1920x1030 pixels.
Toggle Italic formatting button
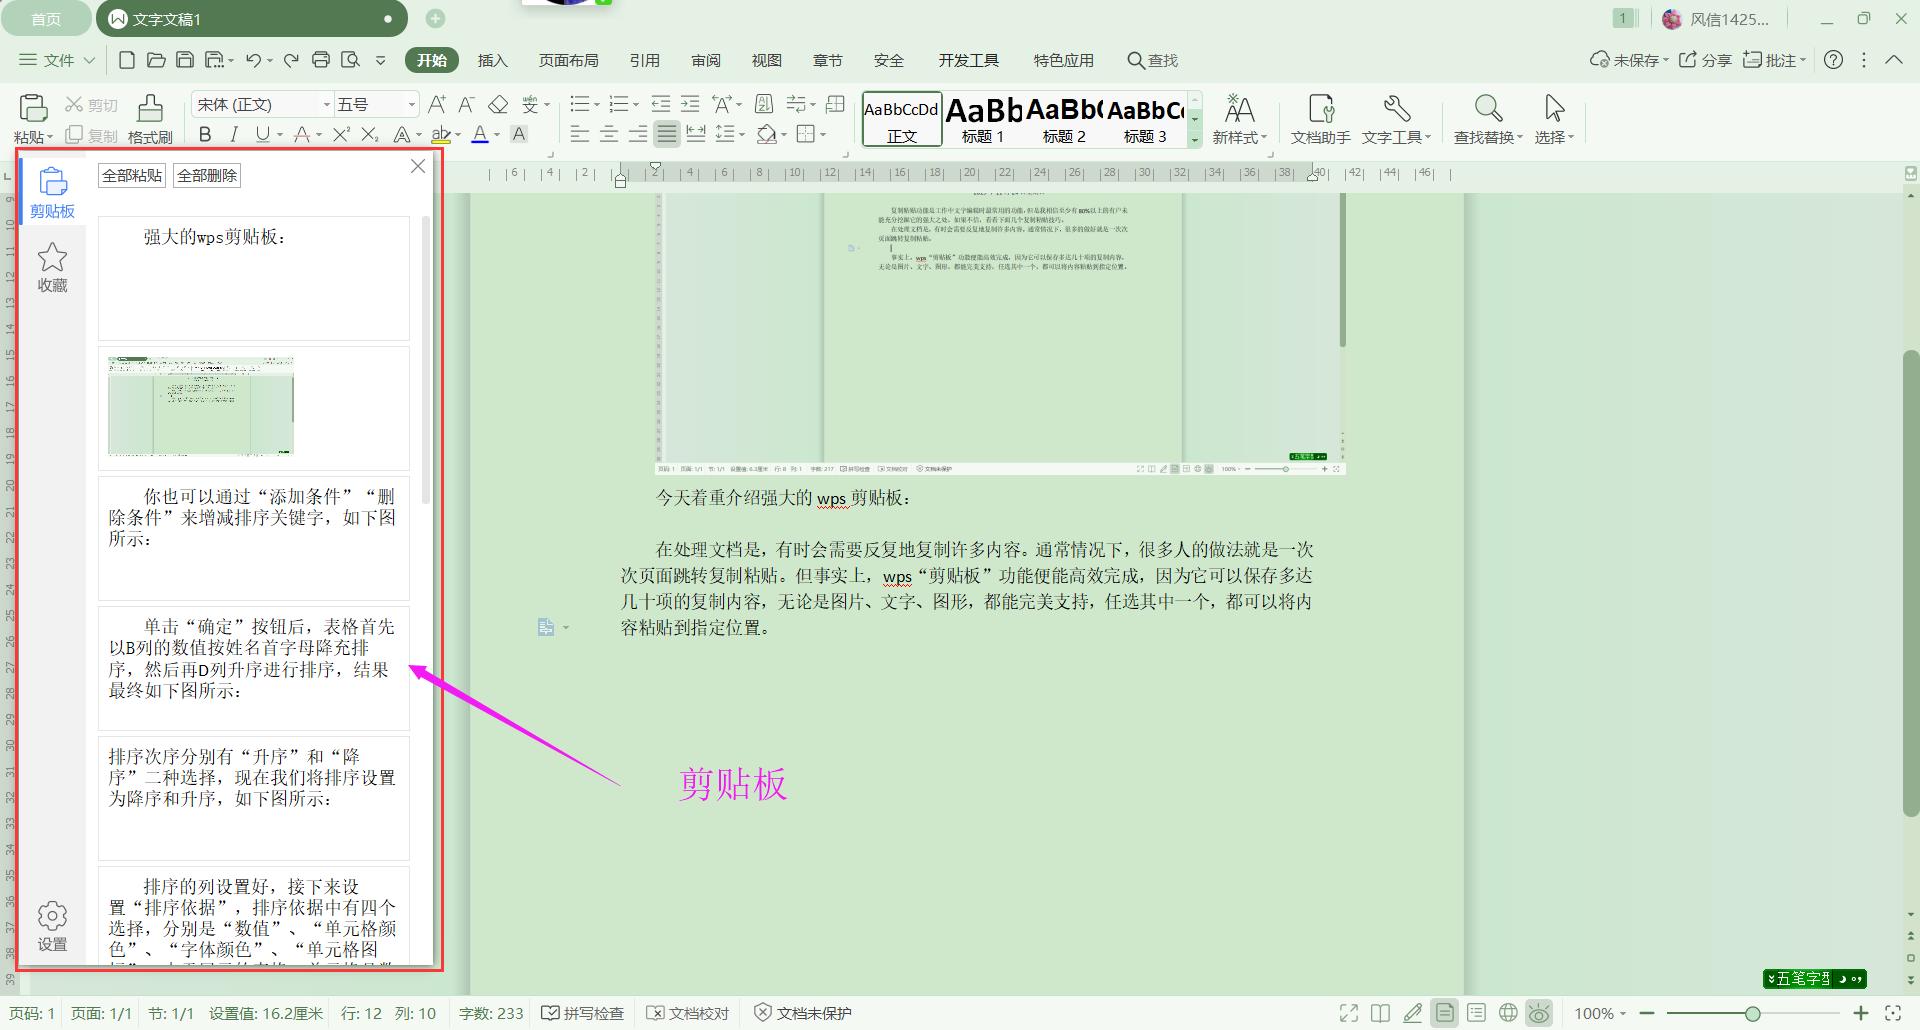(234, 135)
